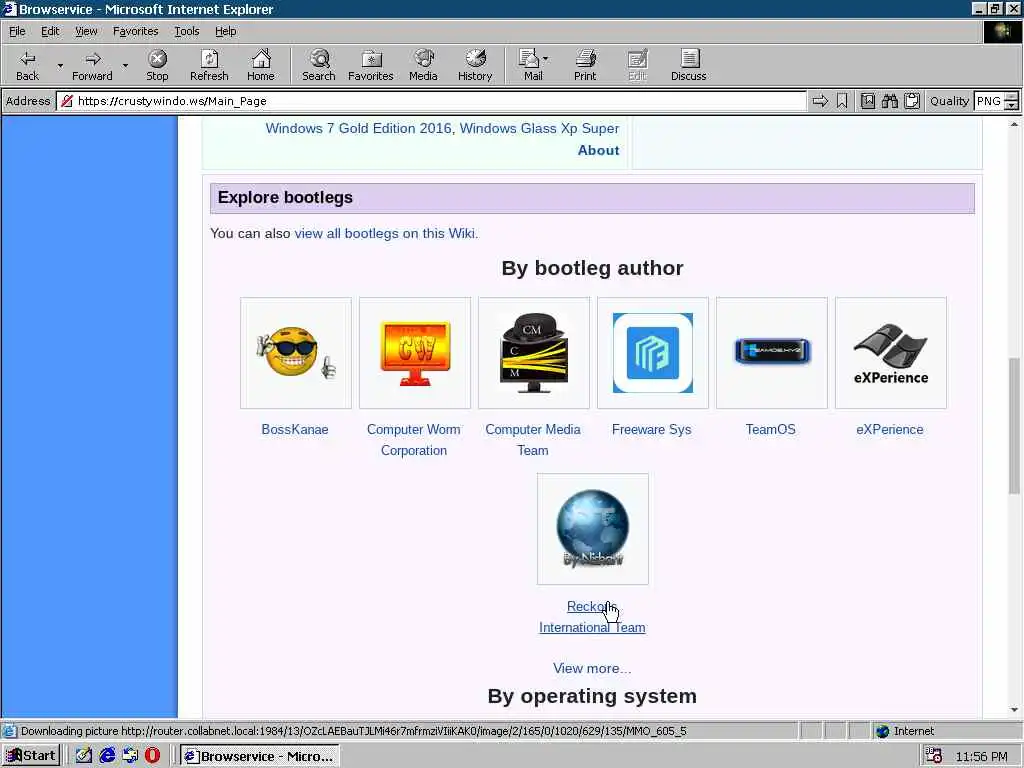This screenshot has width=1024, height=768.
Task: Click the first quick launch icon with pencil
Action: pyautogui.click(x=84, y=756)
